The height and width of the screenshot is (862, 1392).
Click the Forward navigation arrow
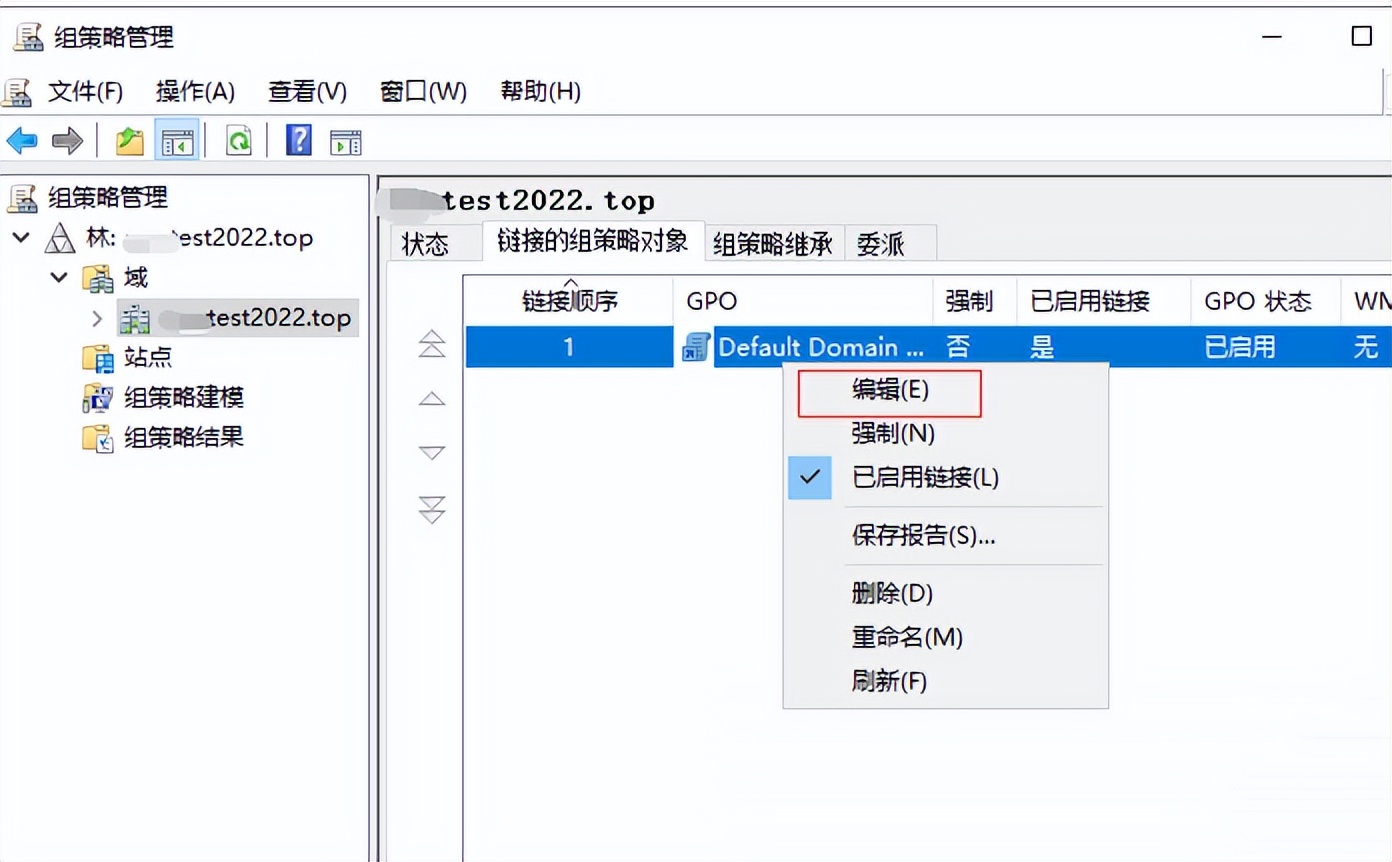[67, 140]
